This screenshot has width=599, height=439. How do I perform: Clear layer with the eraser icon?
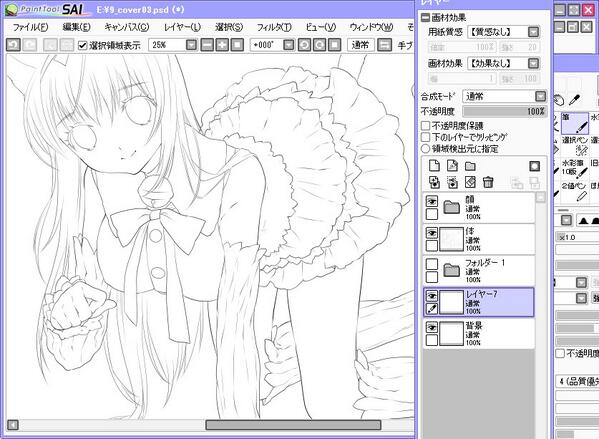pos(470,182)
